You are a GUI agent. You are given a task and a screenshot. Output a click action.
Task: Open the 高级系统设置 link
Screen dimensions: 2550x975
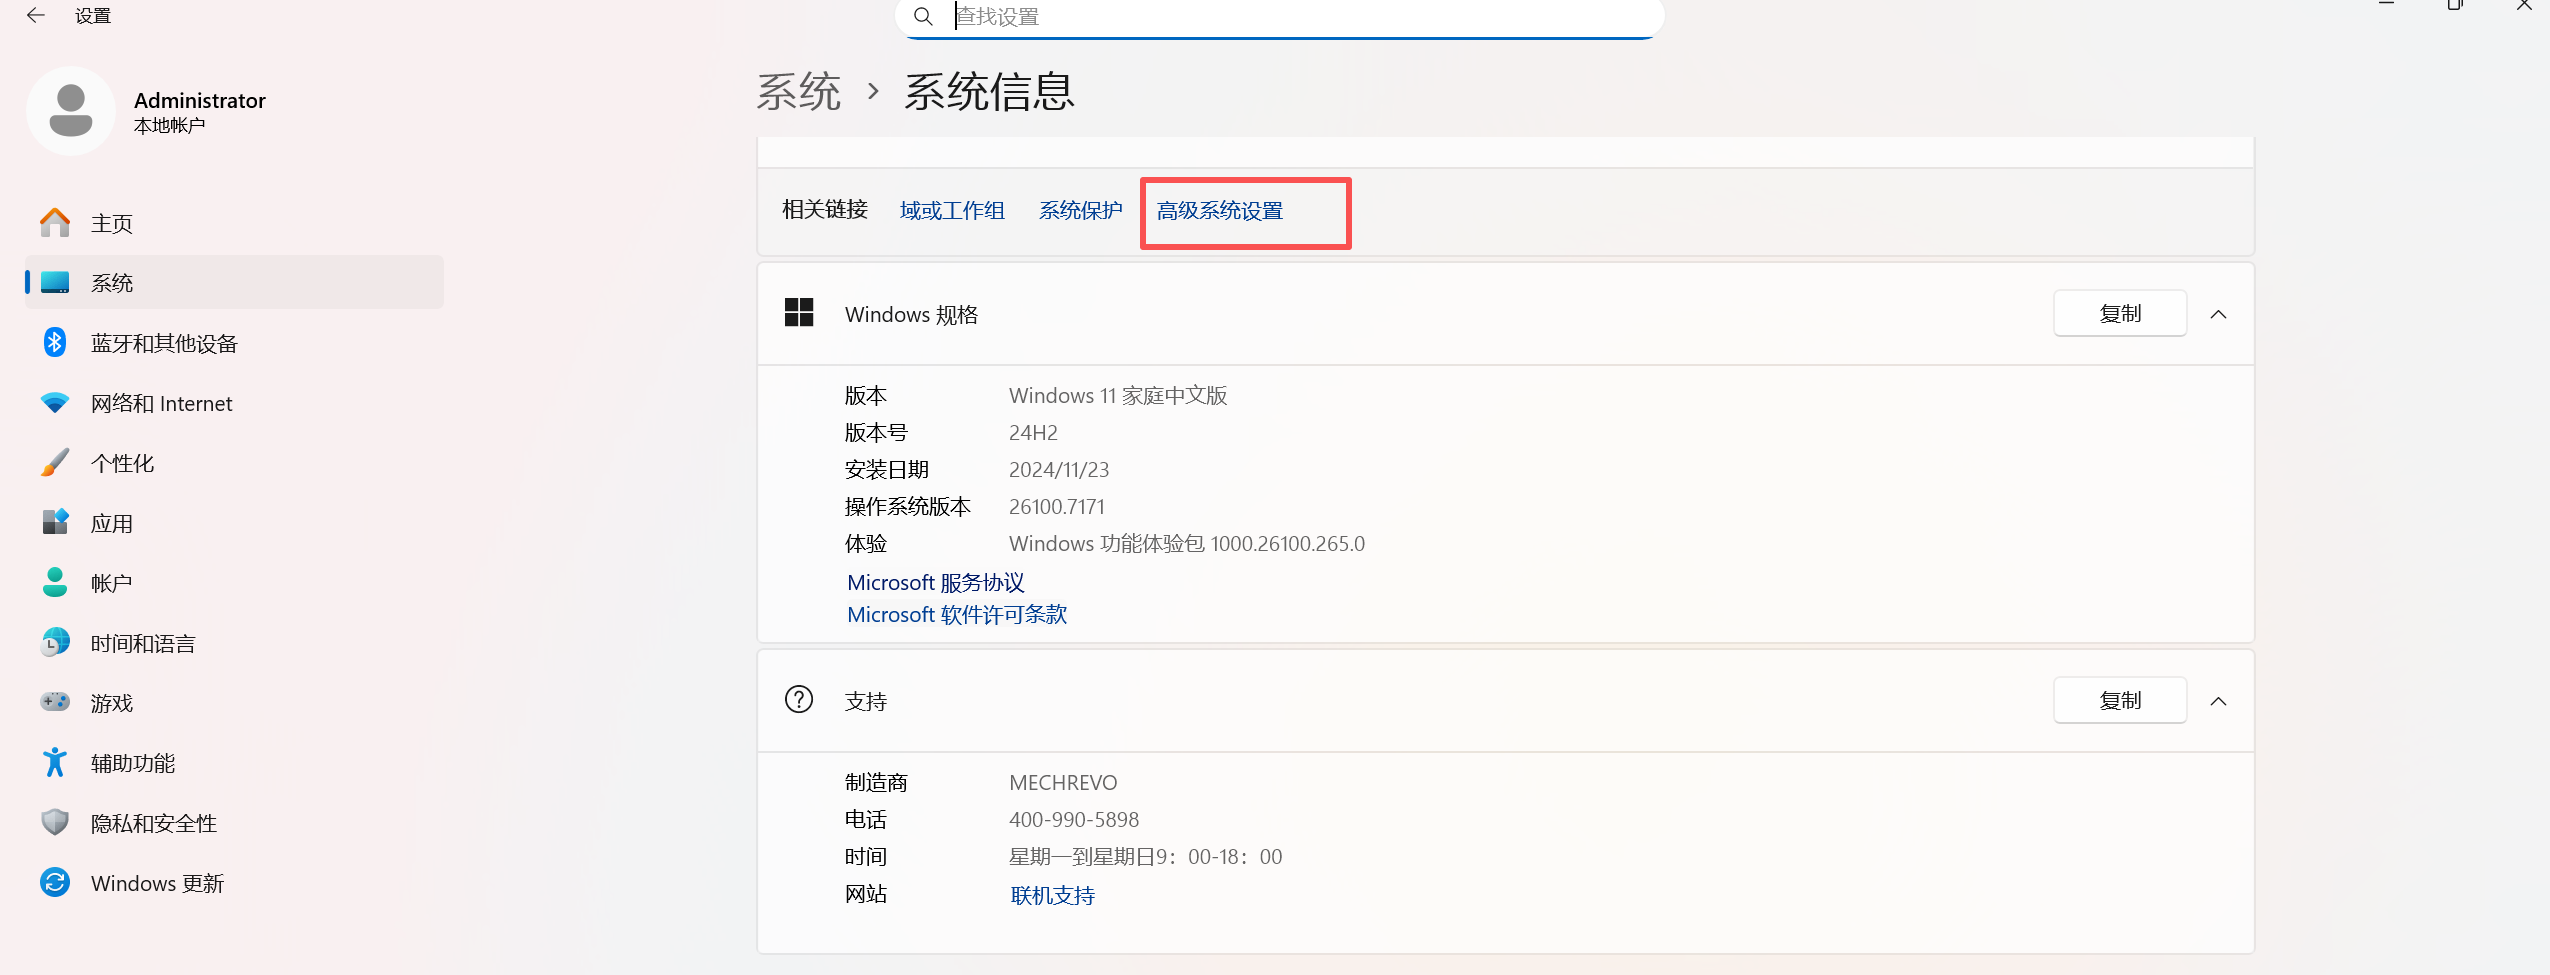1220,211
